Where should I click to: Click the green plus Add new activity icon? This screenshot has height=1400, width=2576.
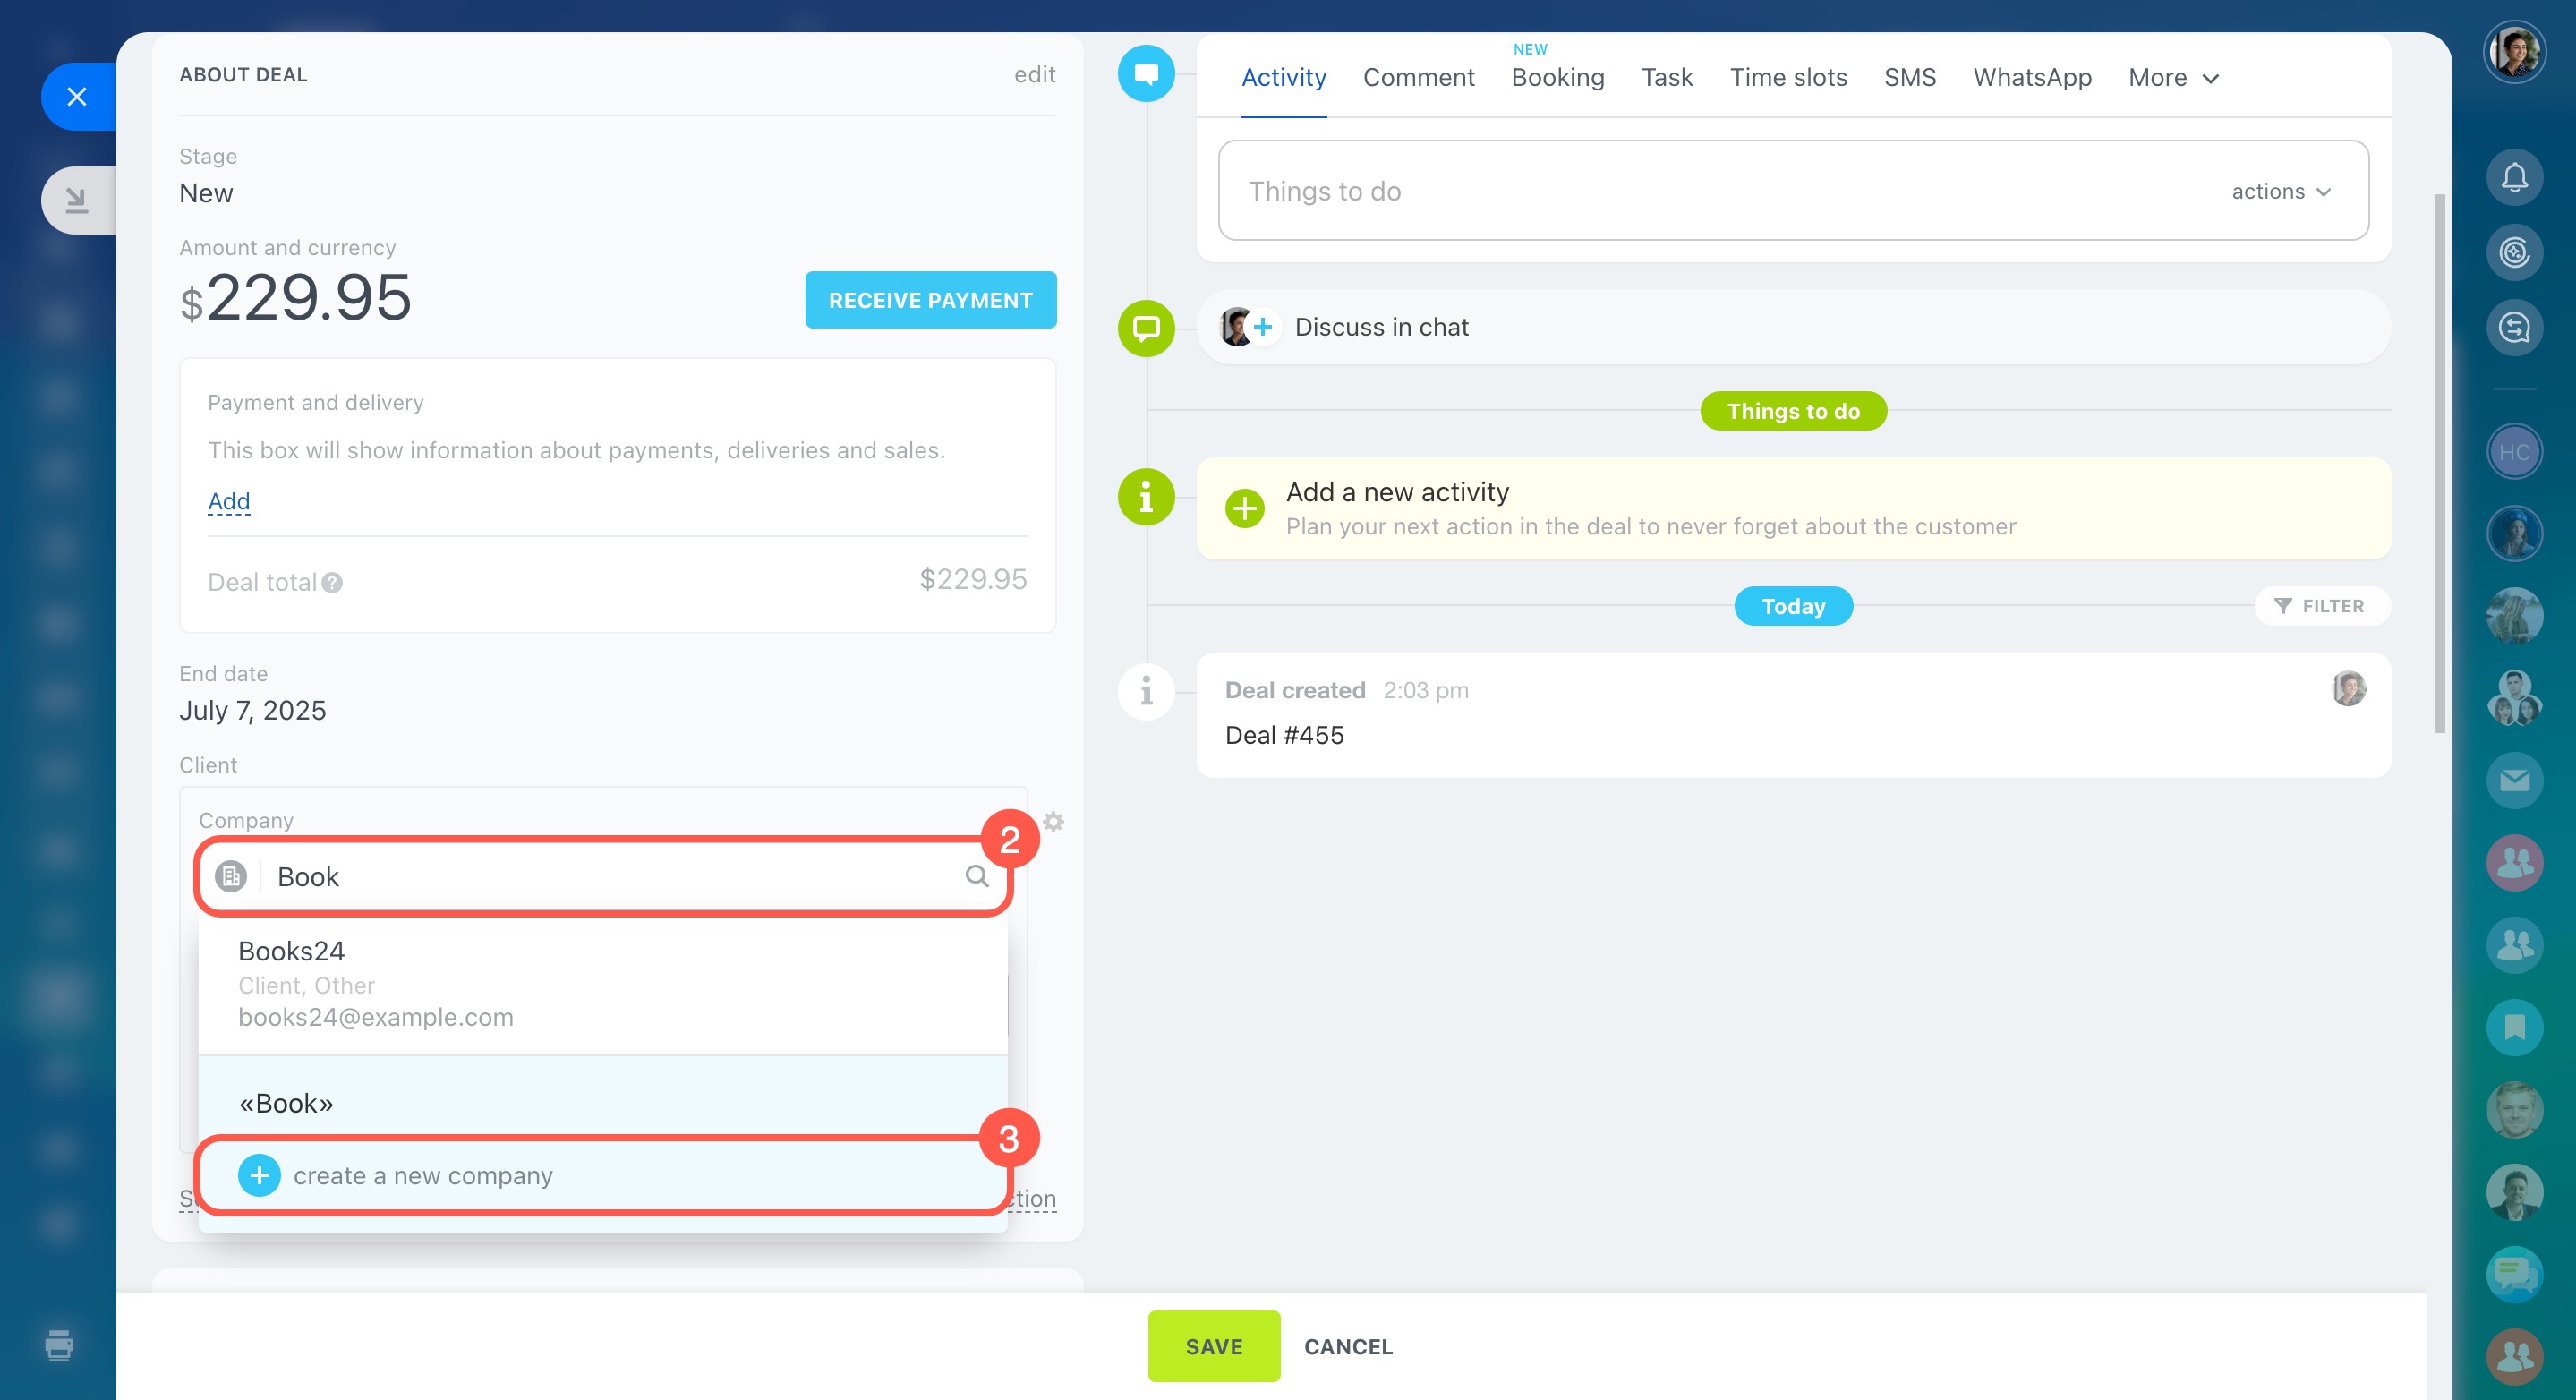1244,509
